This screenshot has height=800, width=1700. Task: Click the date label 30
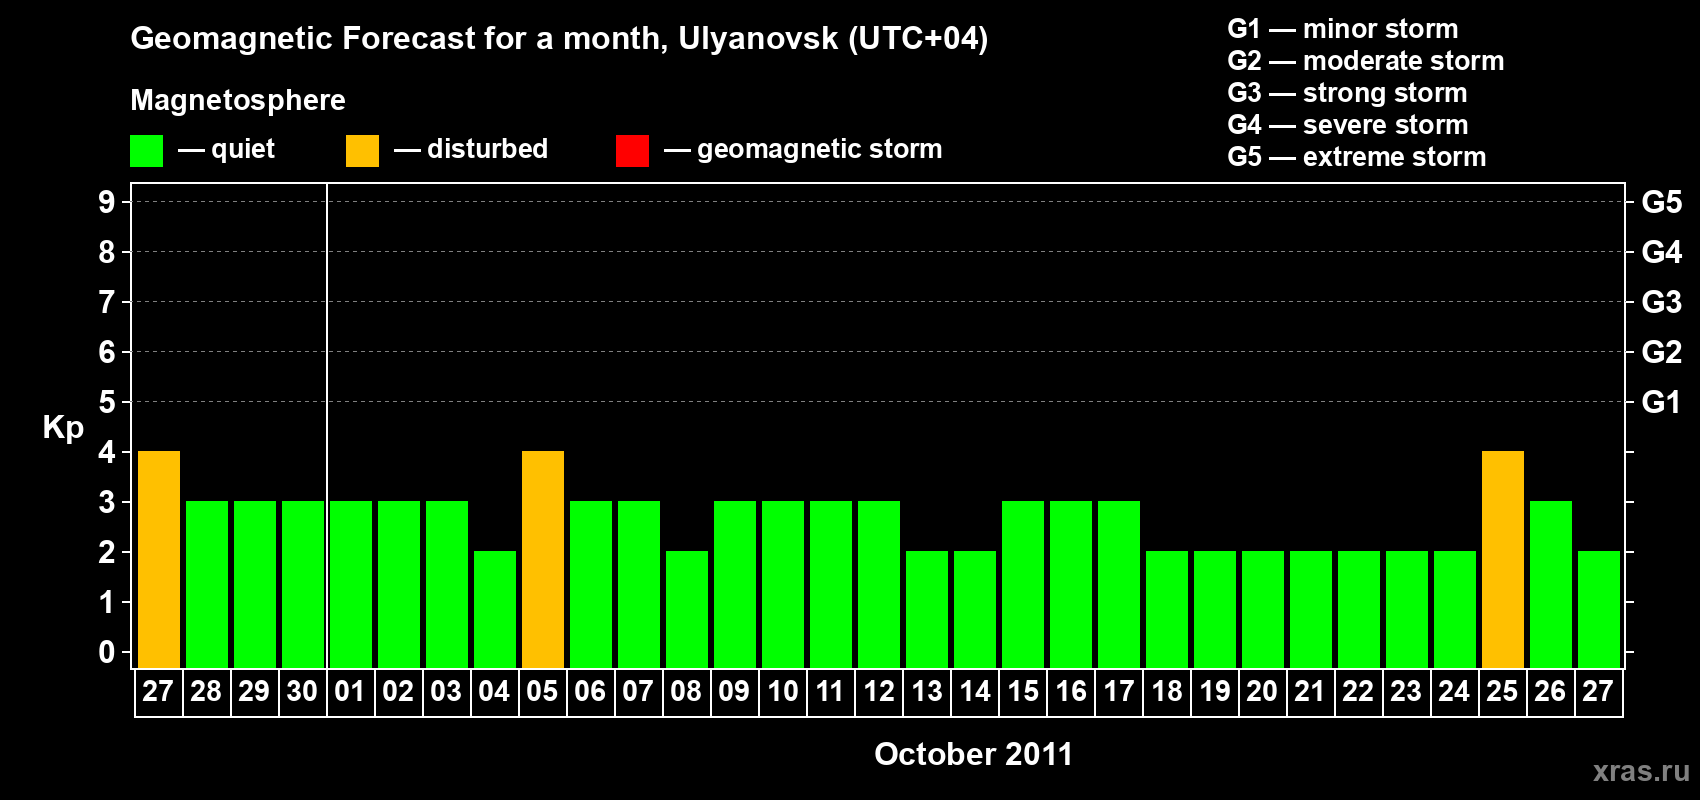(x=302, y=692)
